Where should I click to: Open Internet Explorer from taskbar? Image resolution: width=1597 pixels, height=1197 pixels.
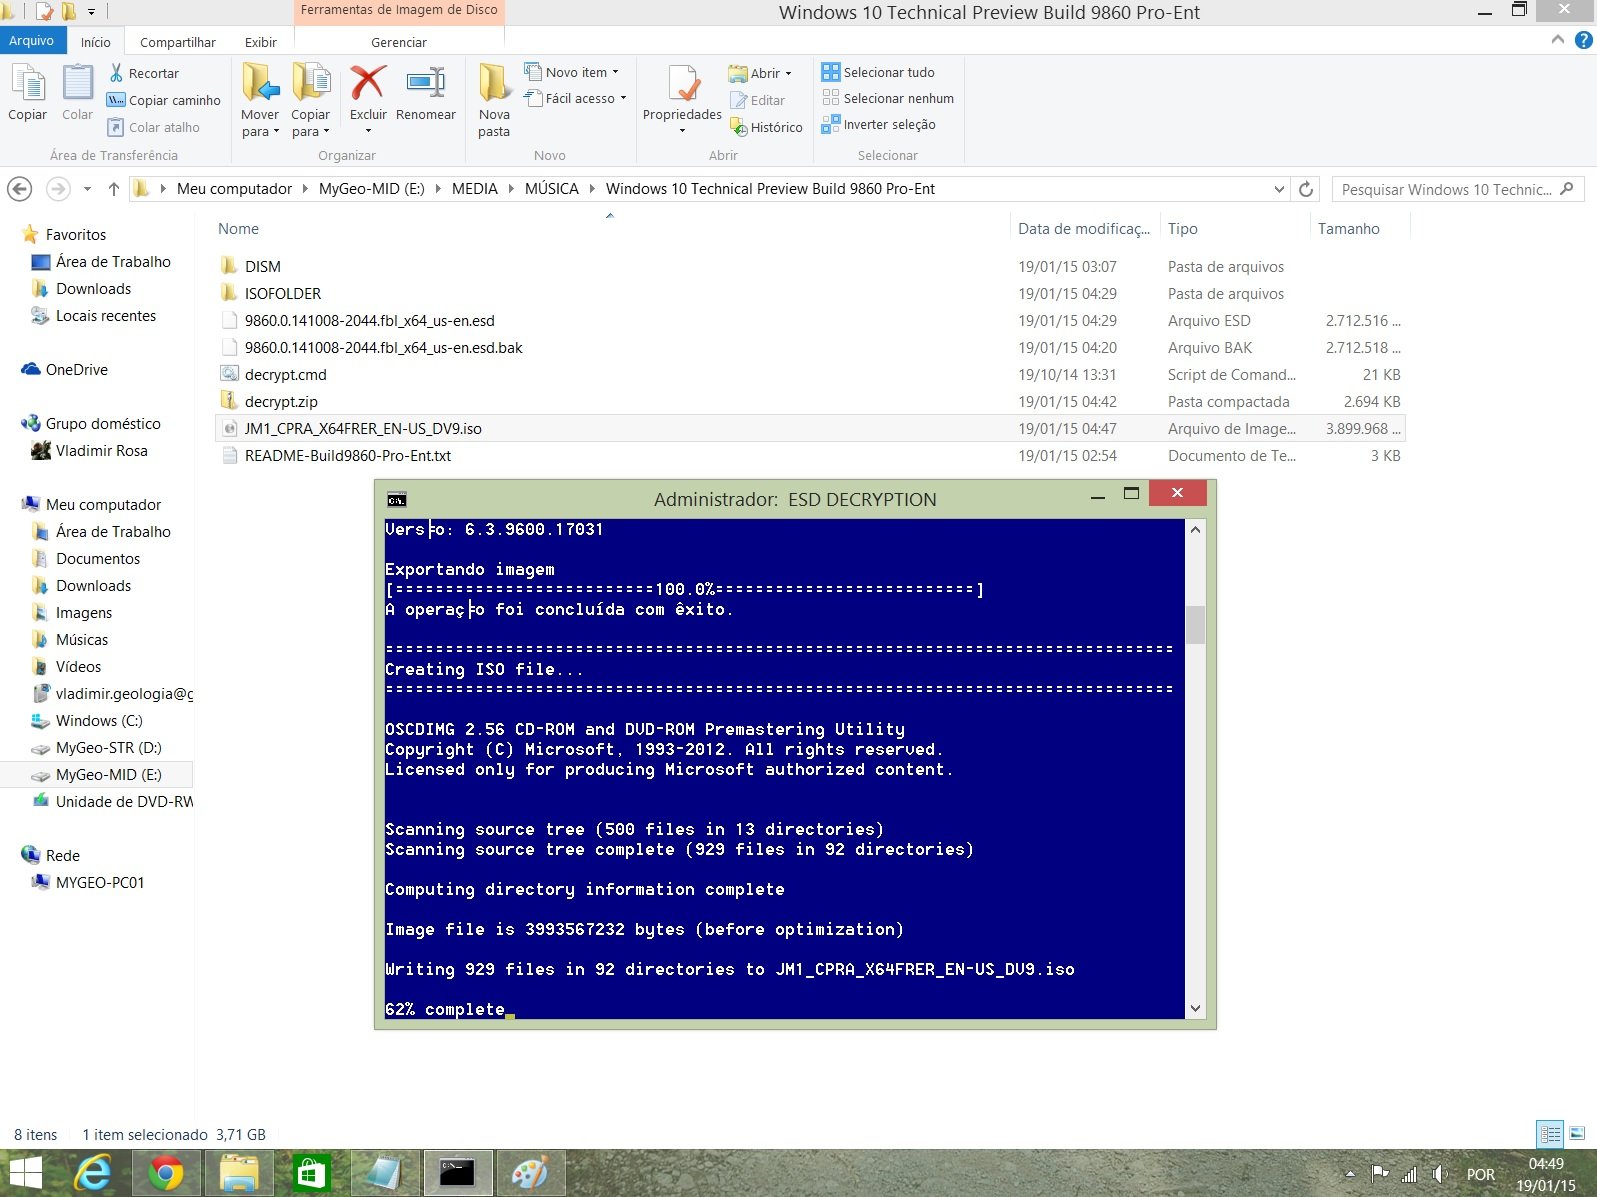[x=93, y=1173]
